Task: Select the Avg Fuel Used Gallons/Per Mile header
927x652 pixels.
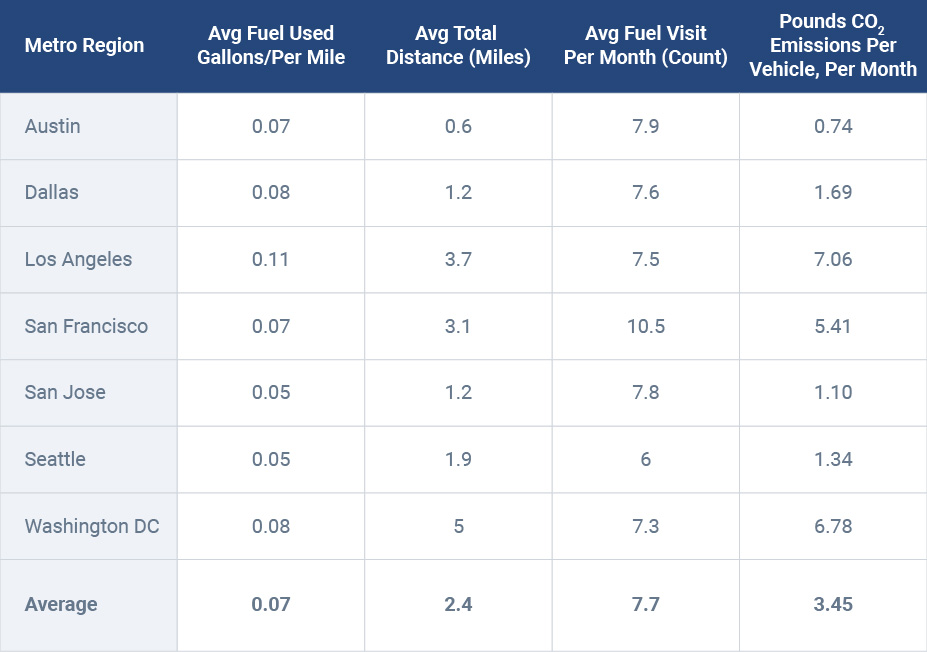Action: coord(271,46)
